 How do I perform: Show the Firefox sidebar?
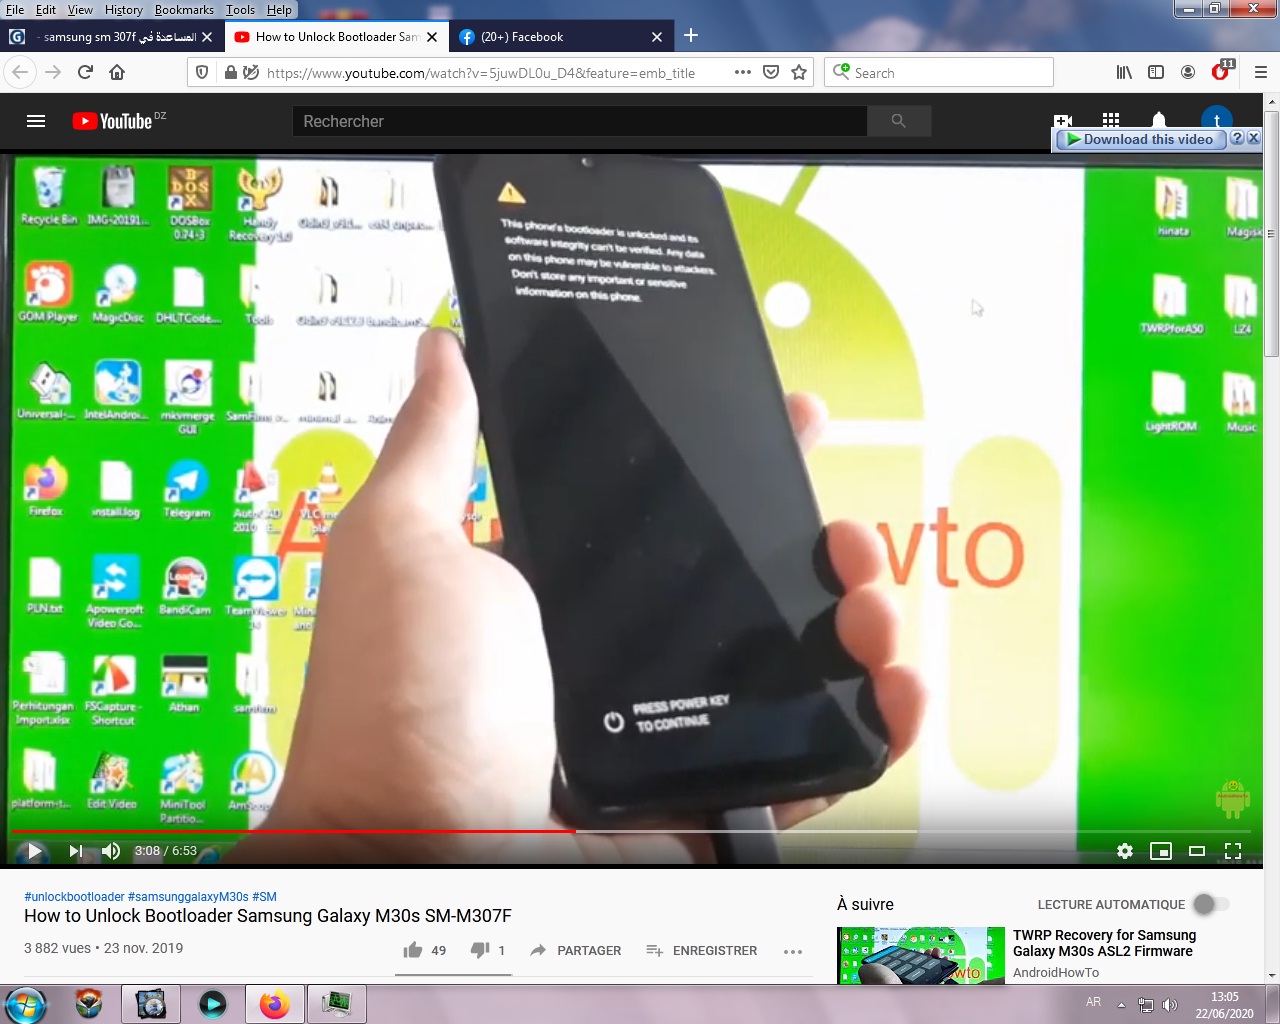pos(1156,72)
